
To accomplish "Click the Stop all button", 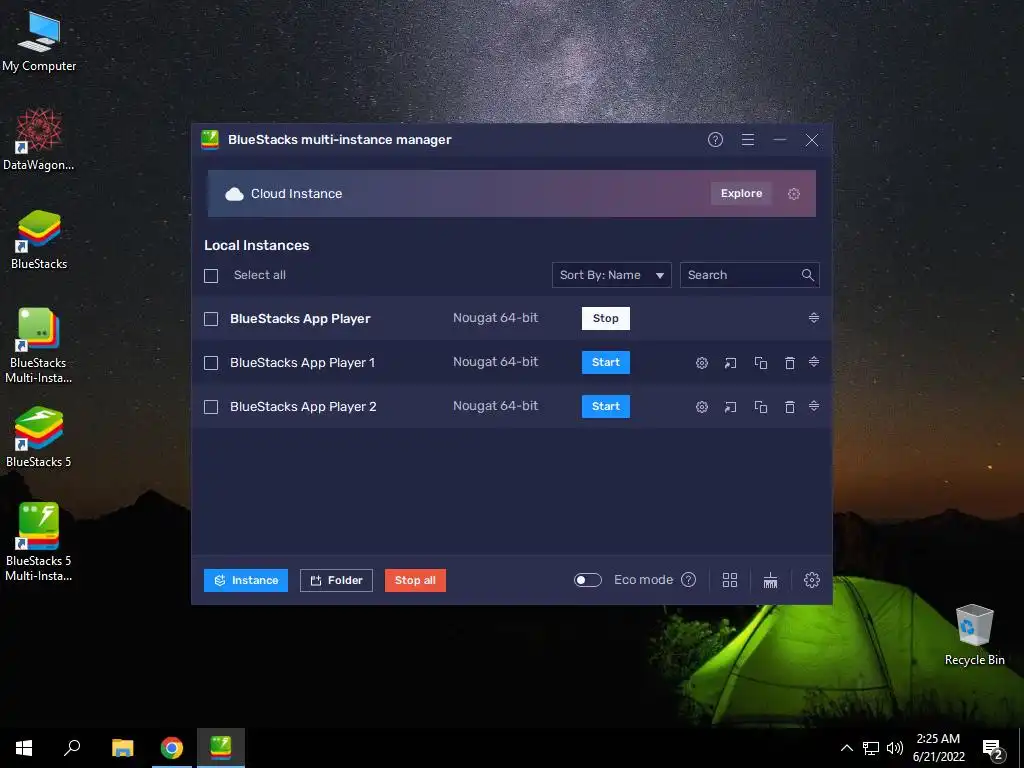I will [415, 580].
